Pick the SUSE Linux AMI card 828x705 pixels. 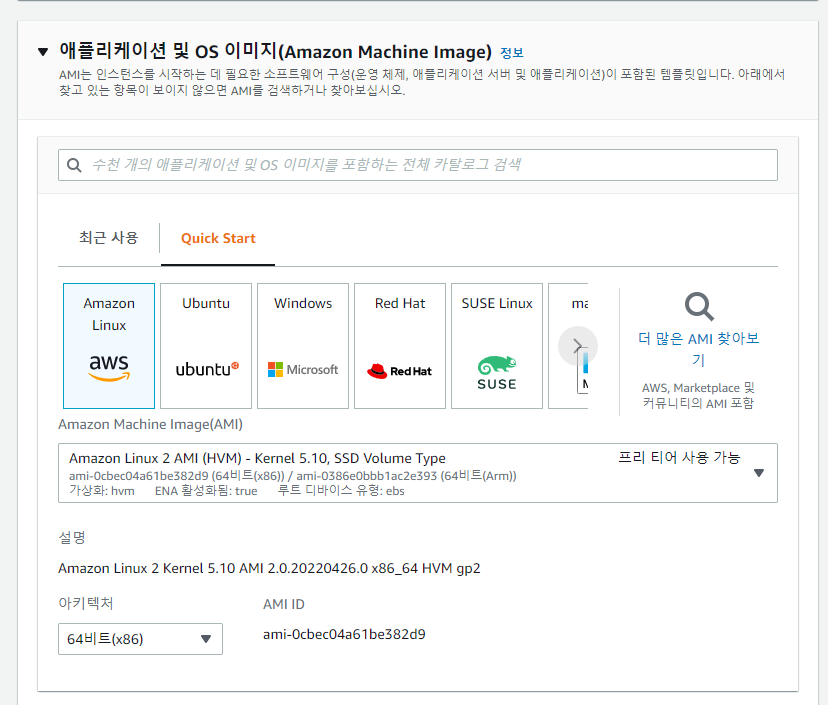[x=497, y=346]
